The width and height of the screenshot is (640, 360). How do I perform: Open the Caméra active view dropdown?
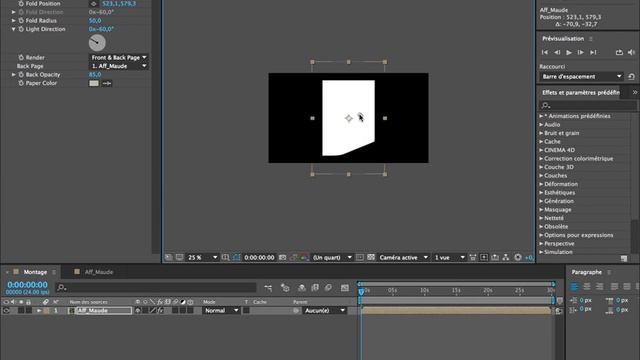403,258
